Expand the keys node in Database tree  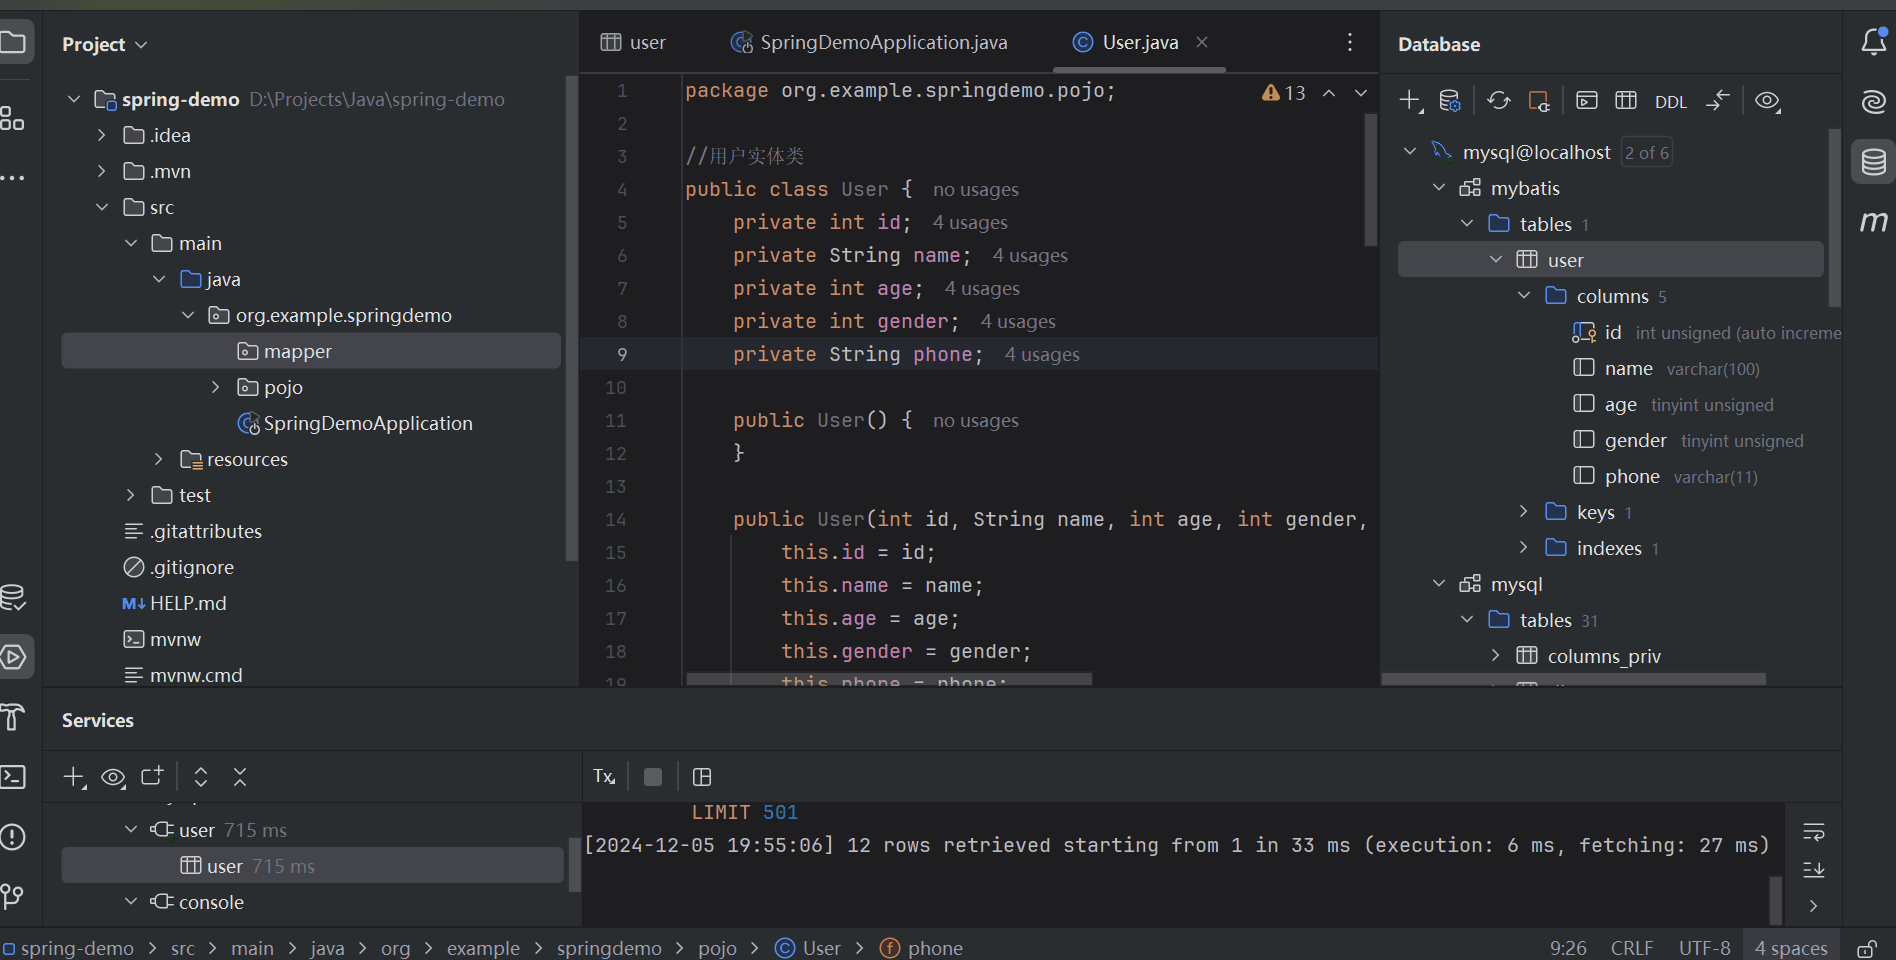[1523, 511]
